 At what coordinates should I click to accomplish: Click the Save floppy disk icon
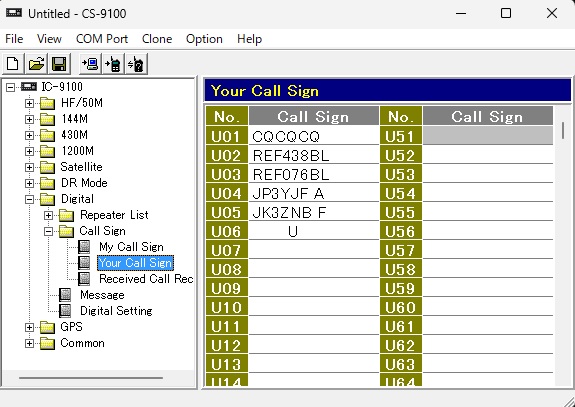tap(59, 64)
